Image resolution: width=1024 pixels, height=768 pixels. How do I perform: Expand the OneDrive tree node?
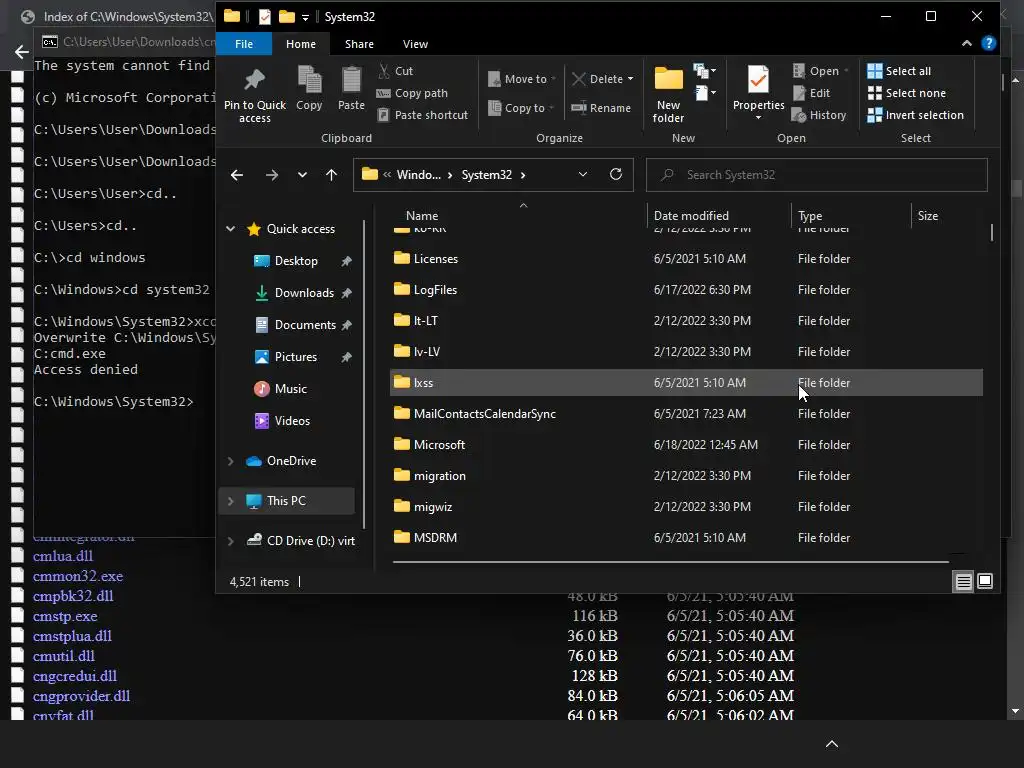pos(231,461)
